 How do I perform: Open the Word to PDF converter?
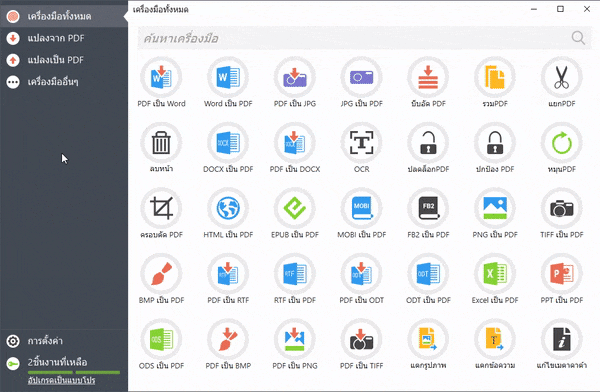228,78
